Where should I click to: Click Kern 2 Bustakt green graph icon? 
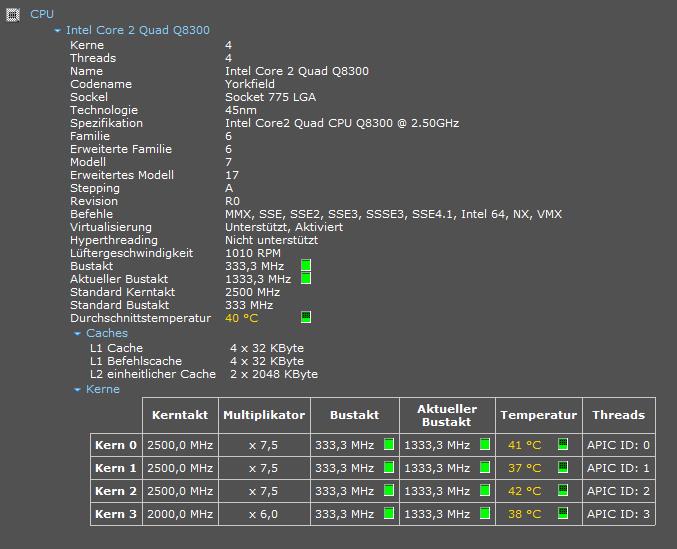[x=389, y=490]
